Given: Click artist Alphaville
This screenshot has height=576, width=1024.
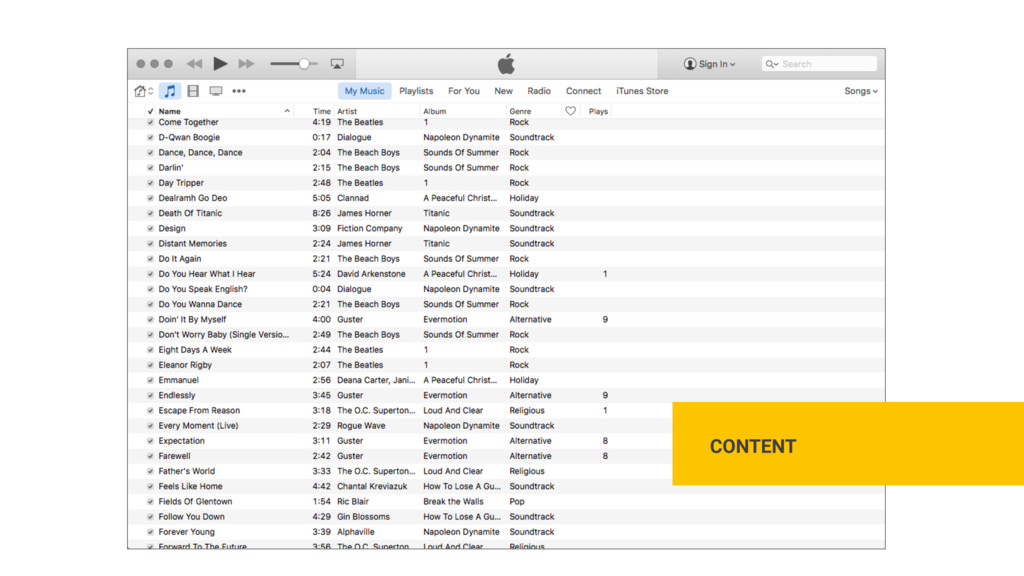Looking at the screenshot, I should [x=356, y=532].
